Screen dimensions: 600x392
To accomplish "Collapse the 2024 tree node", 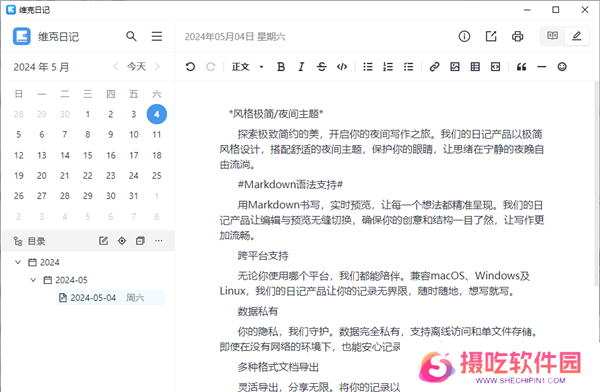I will click(18, 262).
